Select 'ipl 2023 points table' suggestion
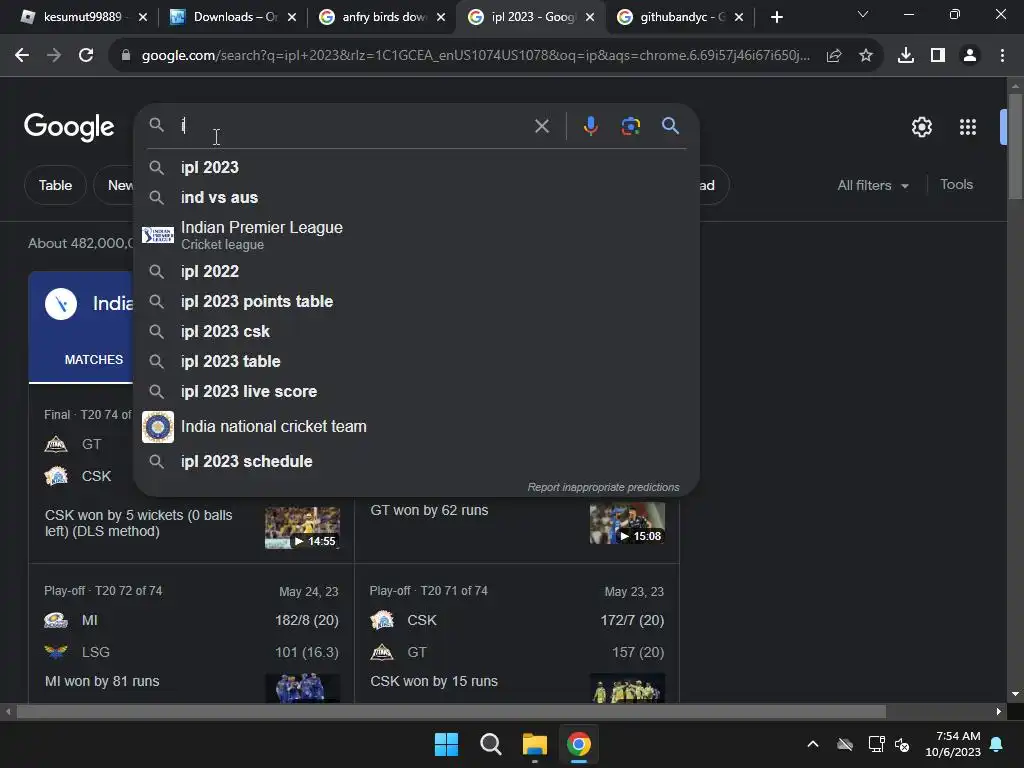Screen dimensions: 1024x768 416,301
